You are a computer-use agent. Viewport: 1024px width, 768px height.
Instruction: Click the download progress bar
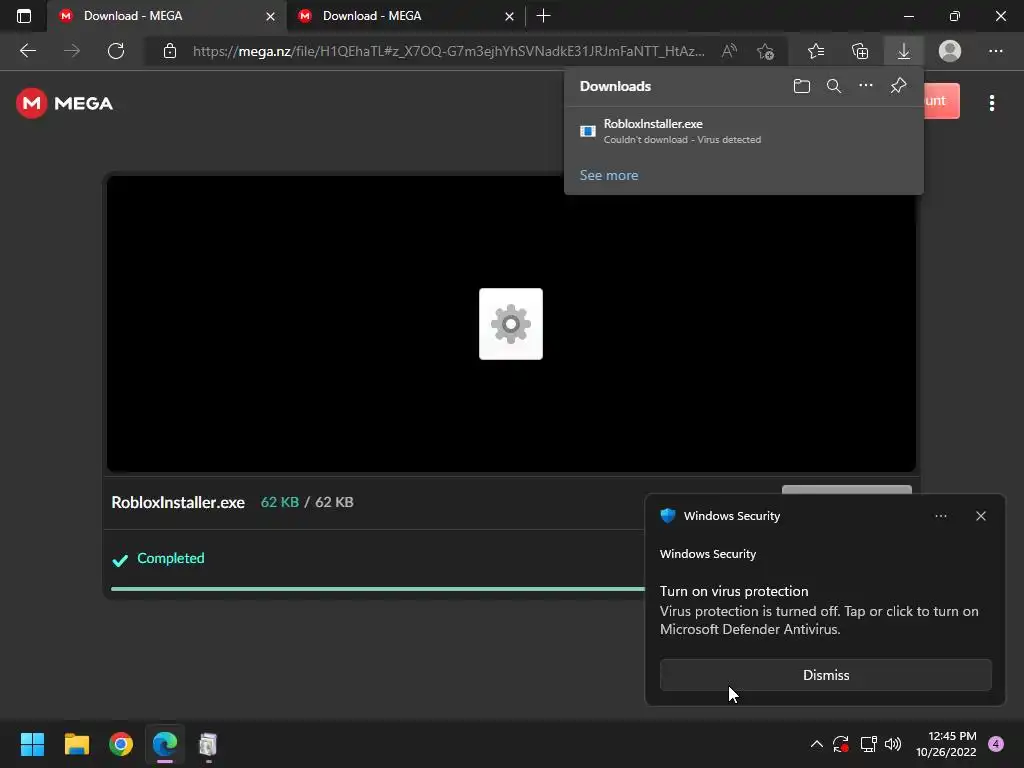[x=377, y=589]
